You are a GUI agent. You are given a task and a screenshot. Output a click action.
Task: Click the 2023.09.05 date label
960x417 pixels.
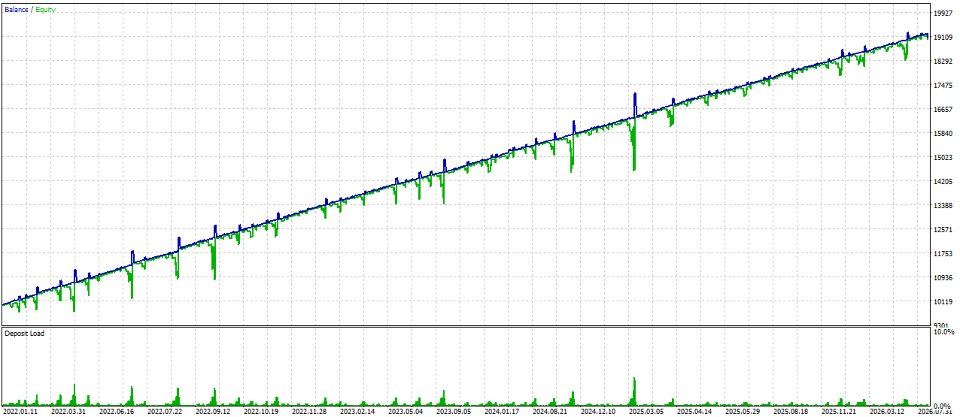pyautogui.click(x=453, y=411)
